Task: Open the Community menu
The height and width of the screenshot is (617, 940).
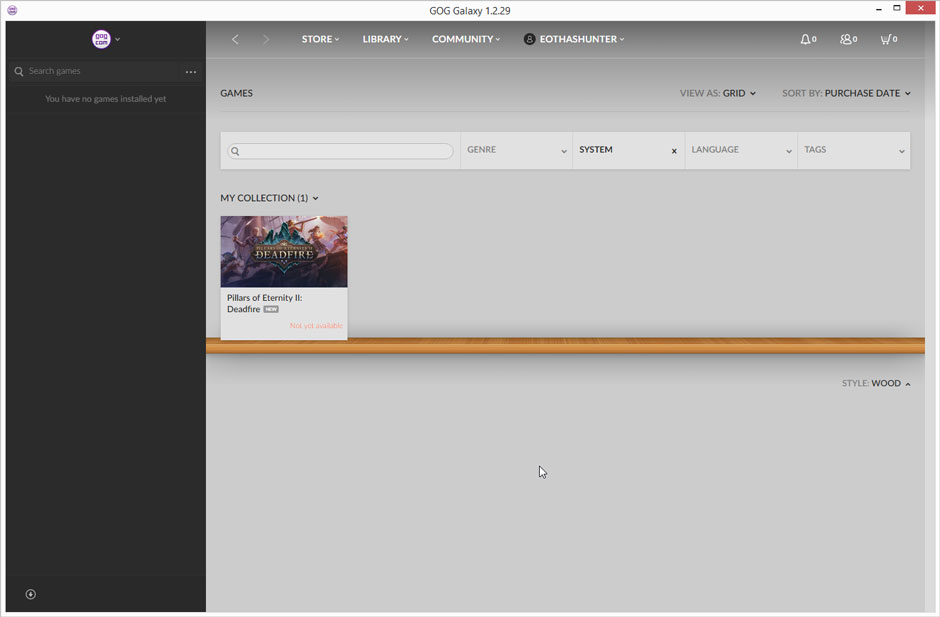Action: (466, 39)
